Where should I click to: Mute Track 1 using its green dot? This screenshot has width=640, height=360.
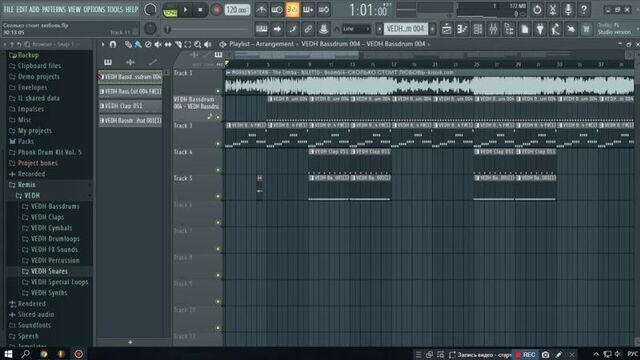pyautogui.click(x=218, y=91)
